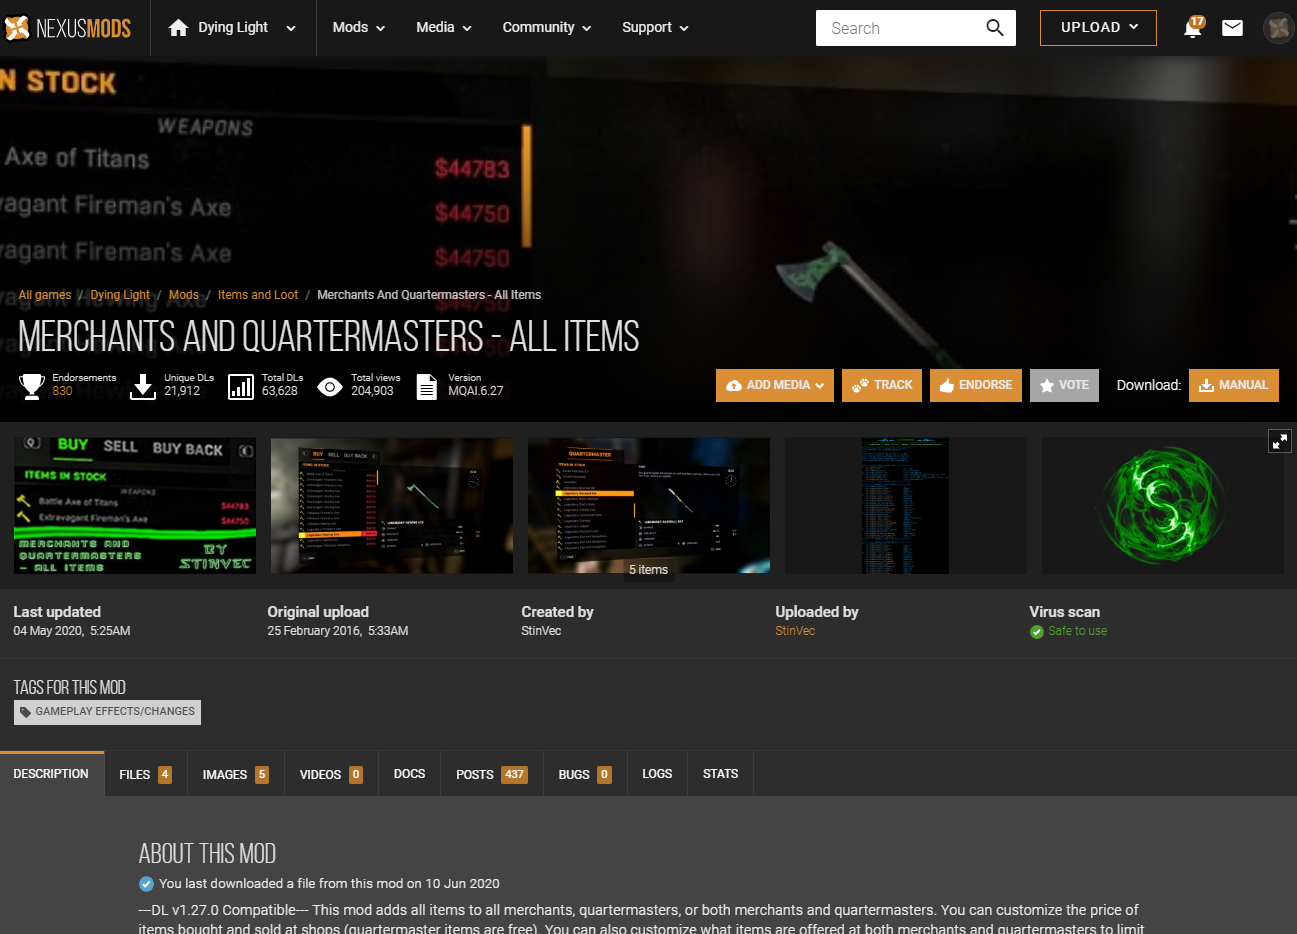The image size is (1297, 934).
Task: Click the '5 items' gallery label
Action: tap(648, 569)
